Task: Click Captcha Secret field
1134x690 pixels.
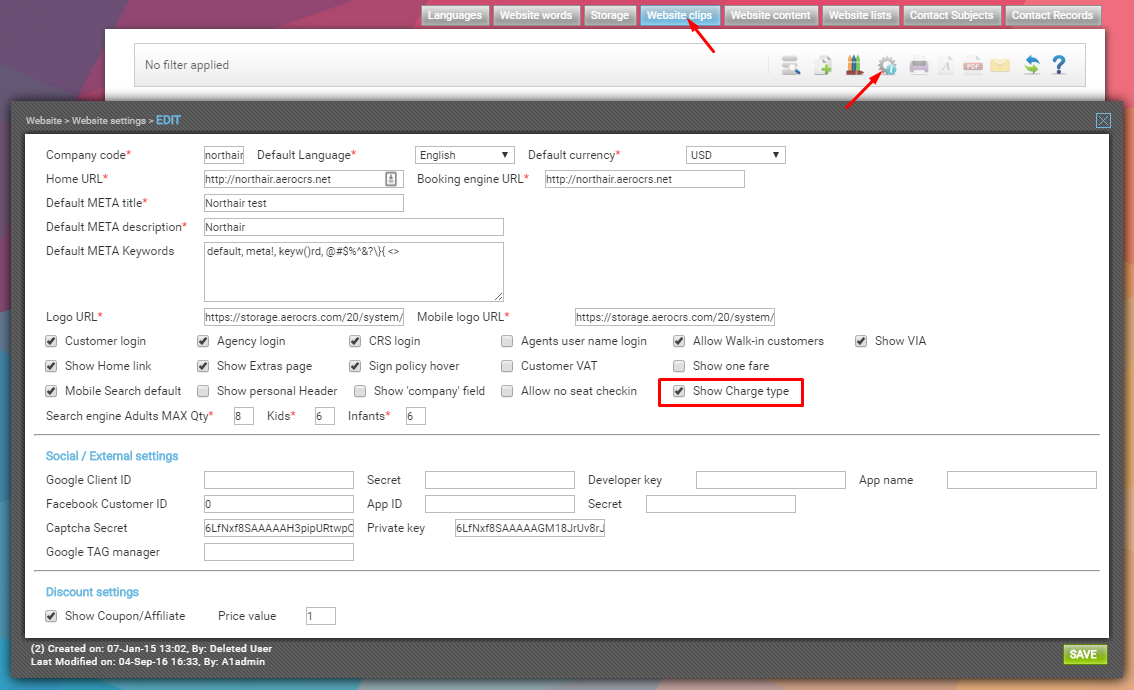Action: pos(278,528)
